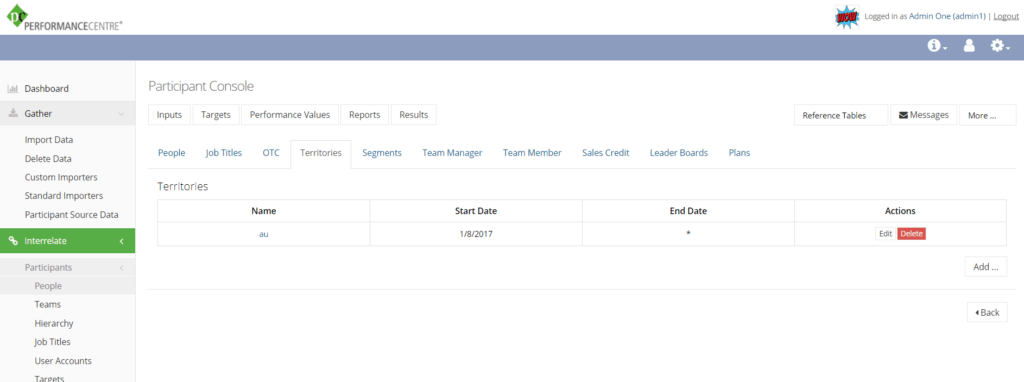Edit the au territory
Screen dimensions: 1024x382
pyautogui.click(x=886, y=234)
